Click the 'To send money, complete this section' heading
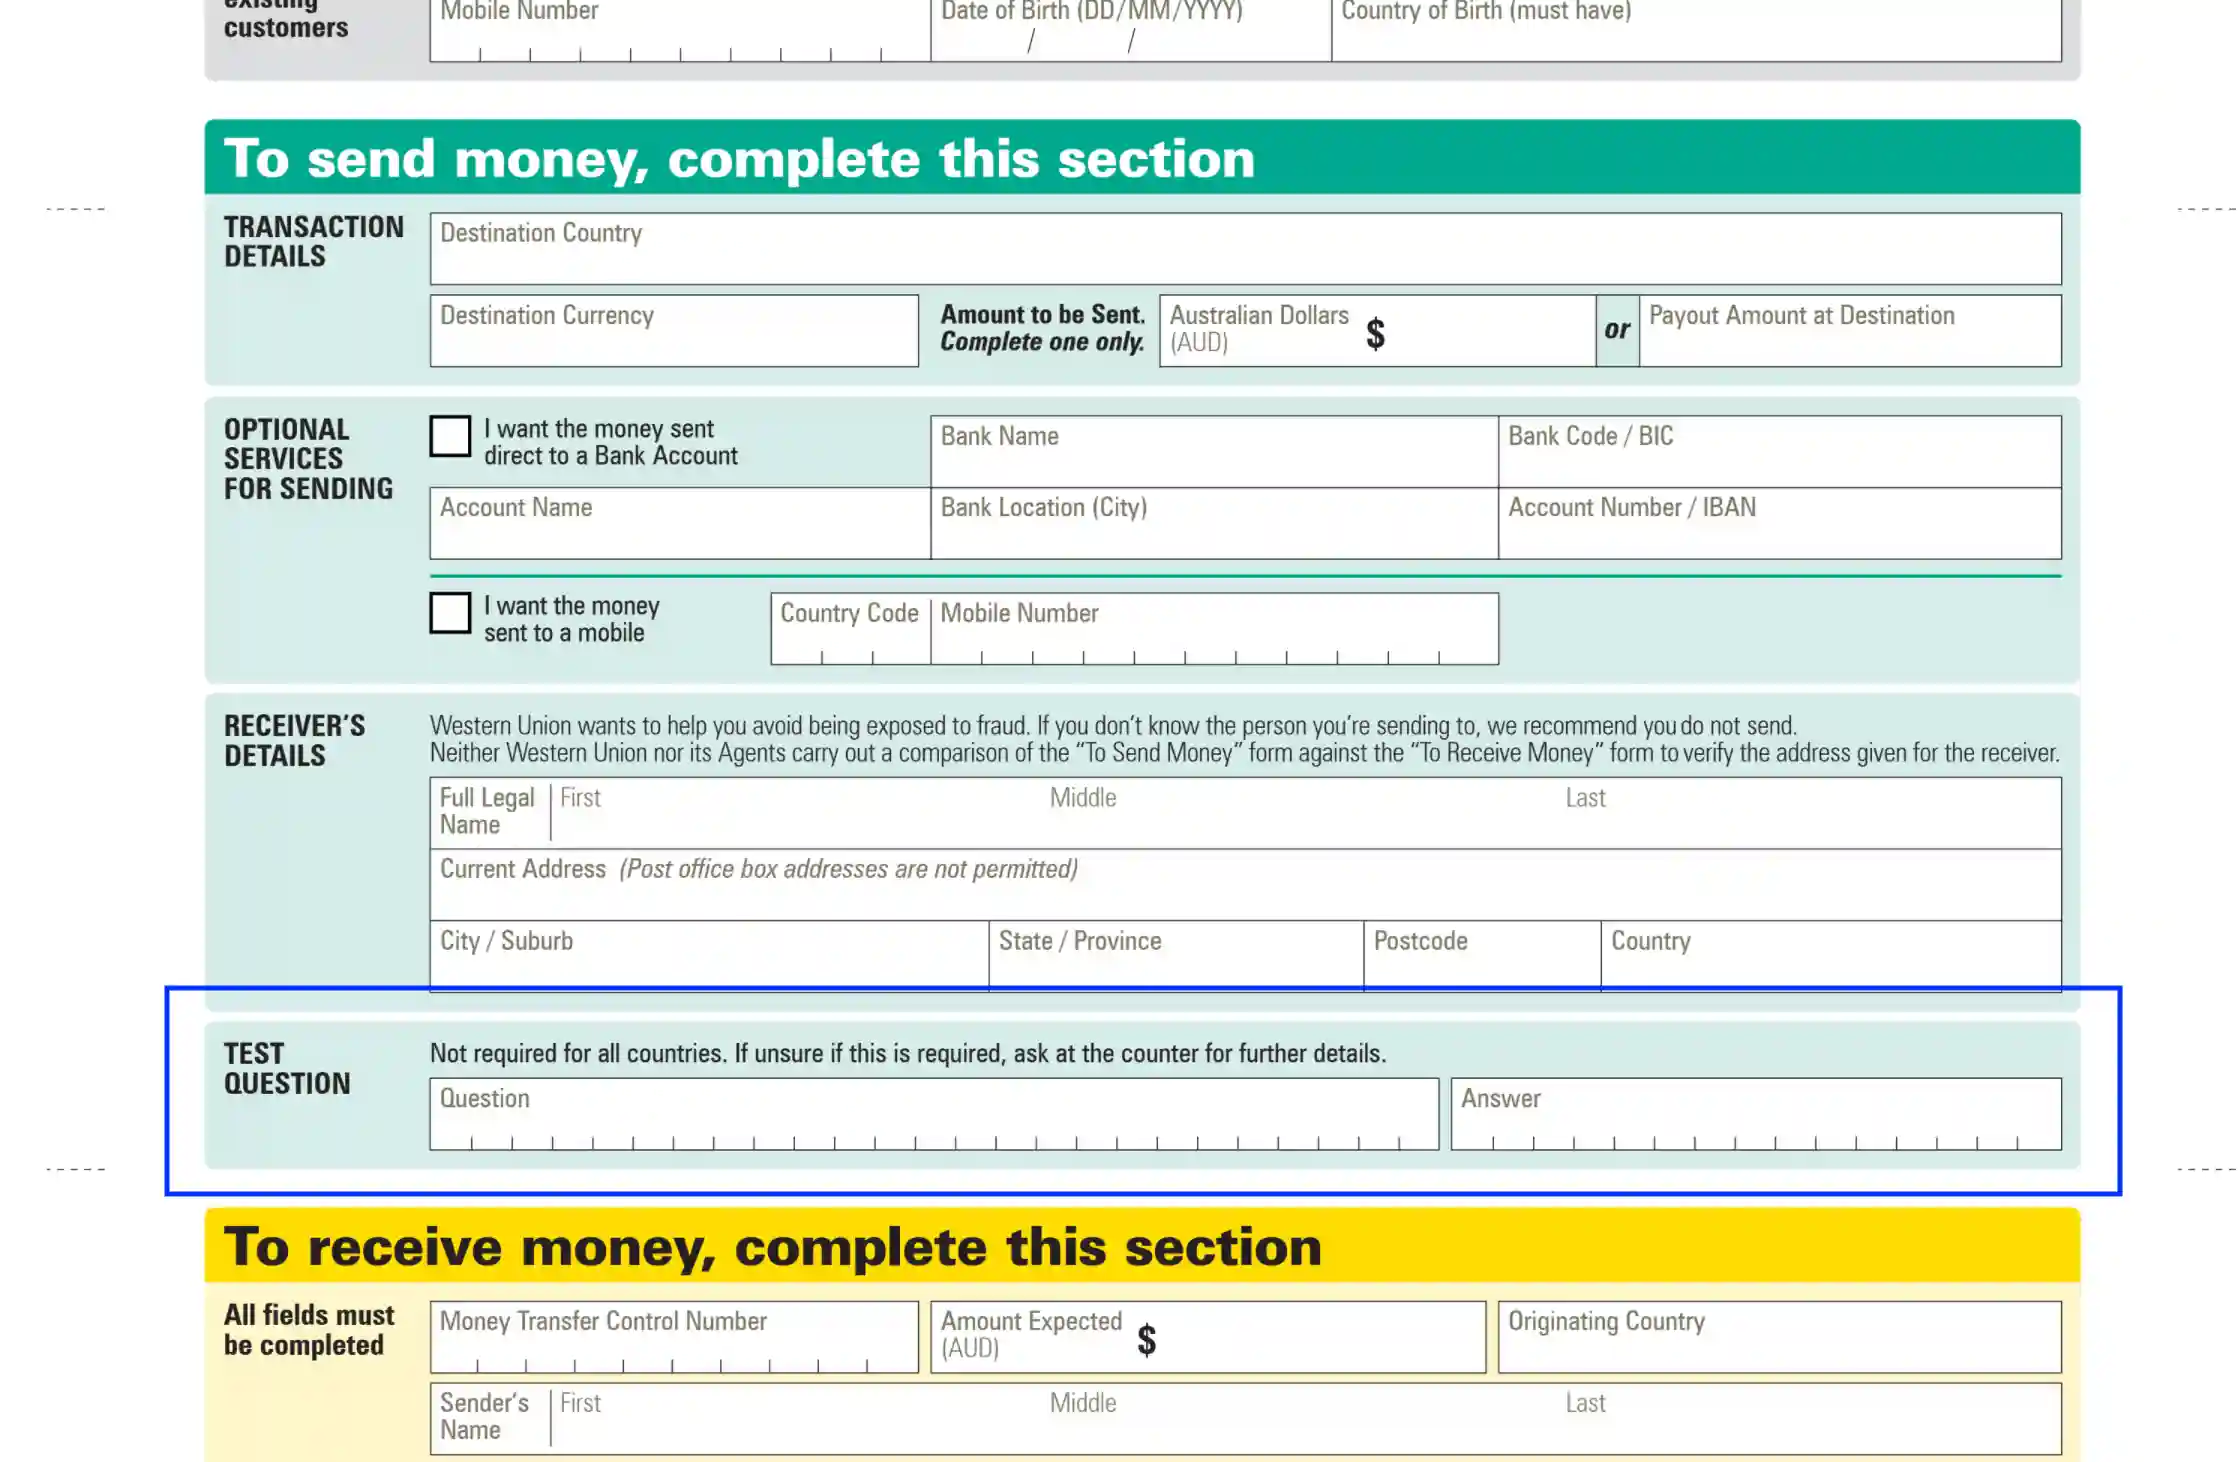This screenshot has width=2238, height=1462. 739,159
